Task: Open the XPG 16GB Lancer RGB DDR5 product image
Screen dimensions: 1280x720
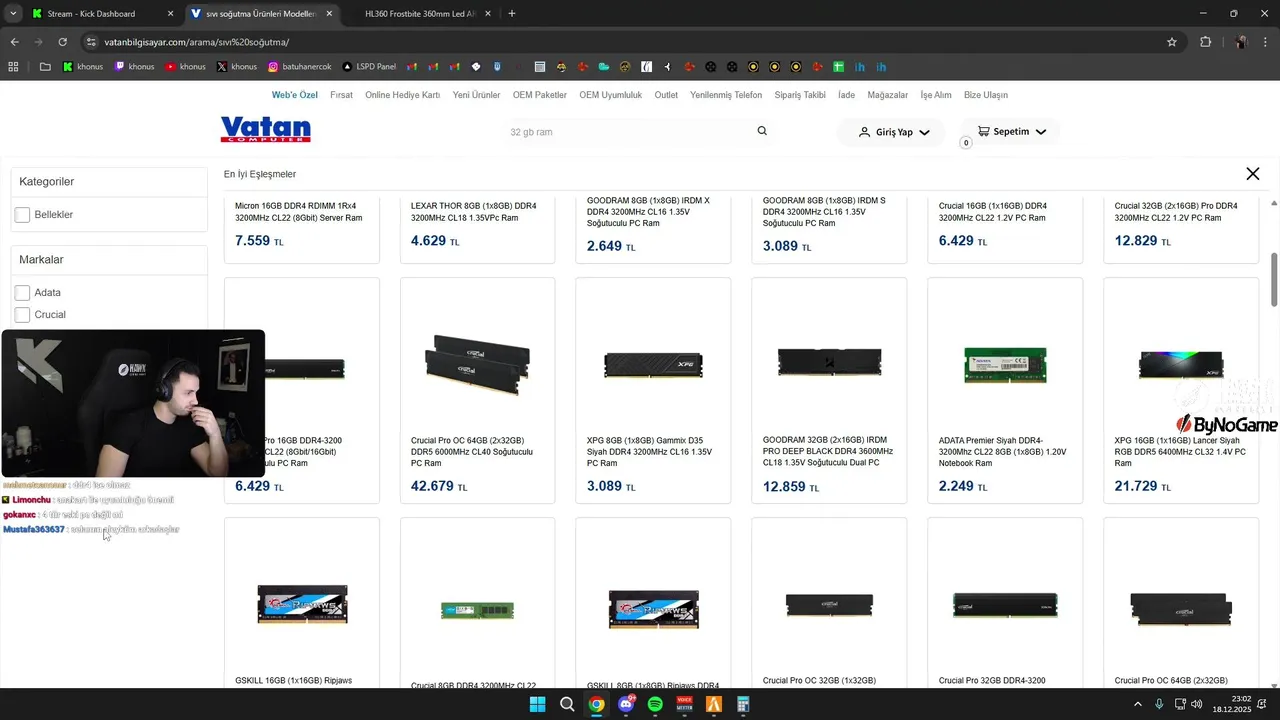Action: [1181, 365]
